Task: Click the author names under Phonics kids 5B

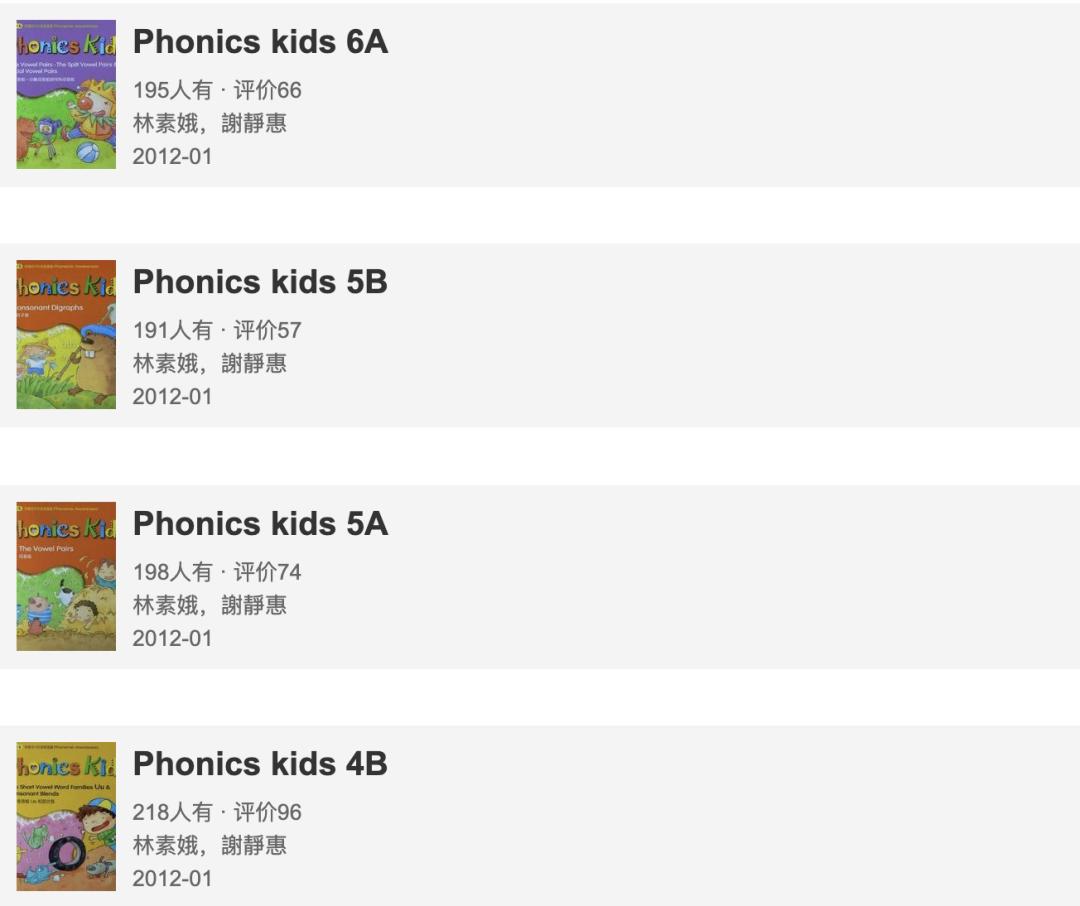Action: (210, 363)
